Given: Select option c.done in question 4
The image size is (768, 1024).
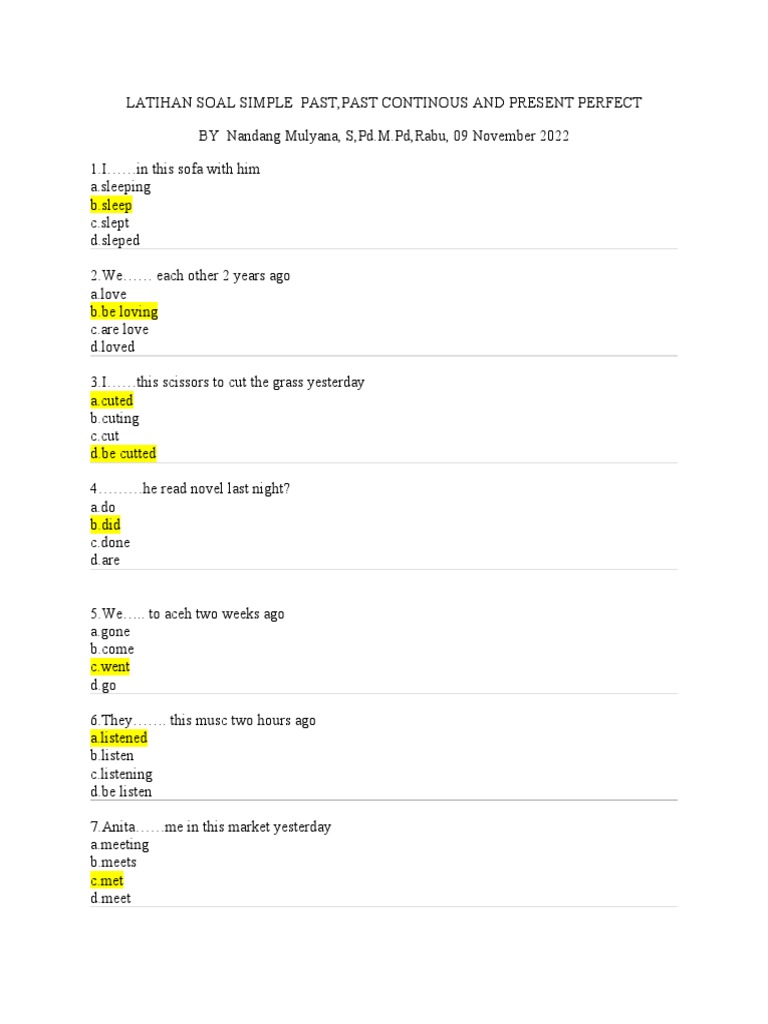Looking at the screenshot, I should pyautogui.click(x=110, y=542).
